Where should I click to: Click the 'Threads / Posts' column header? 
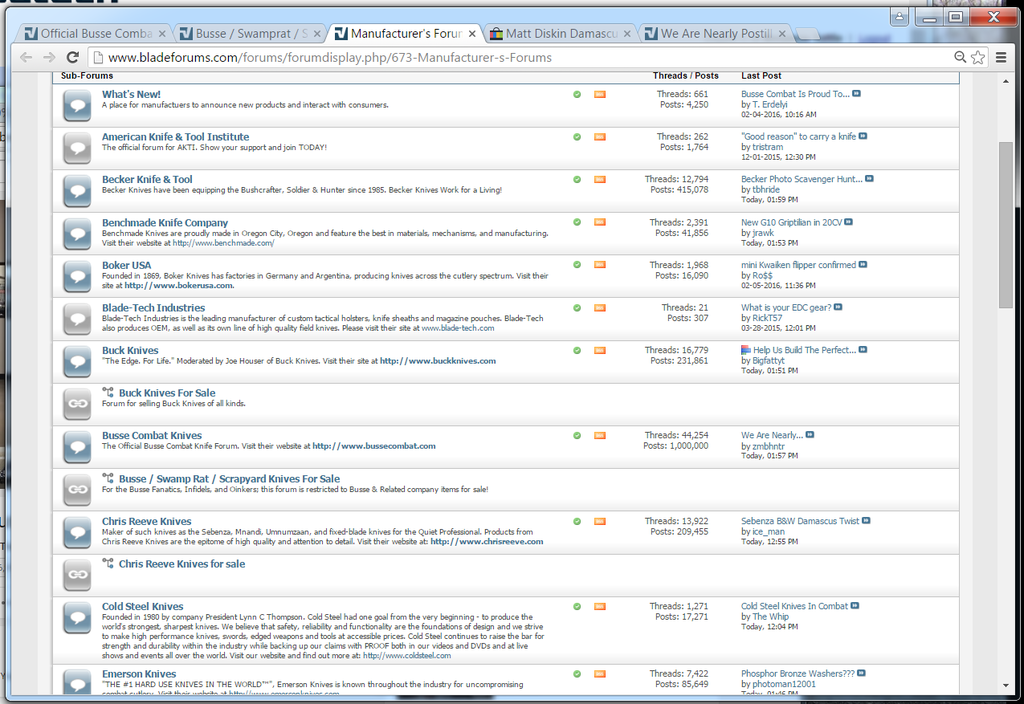[x=686, y=76]
